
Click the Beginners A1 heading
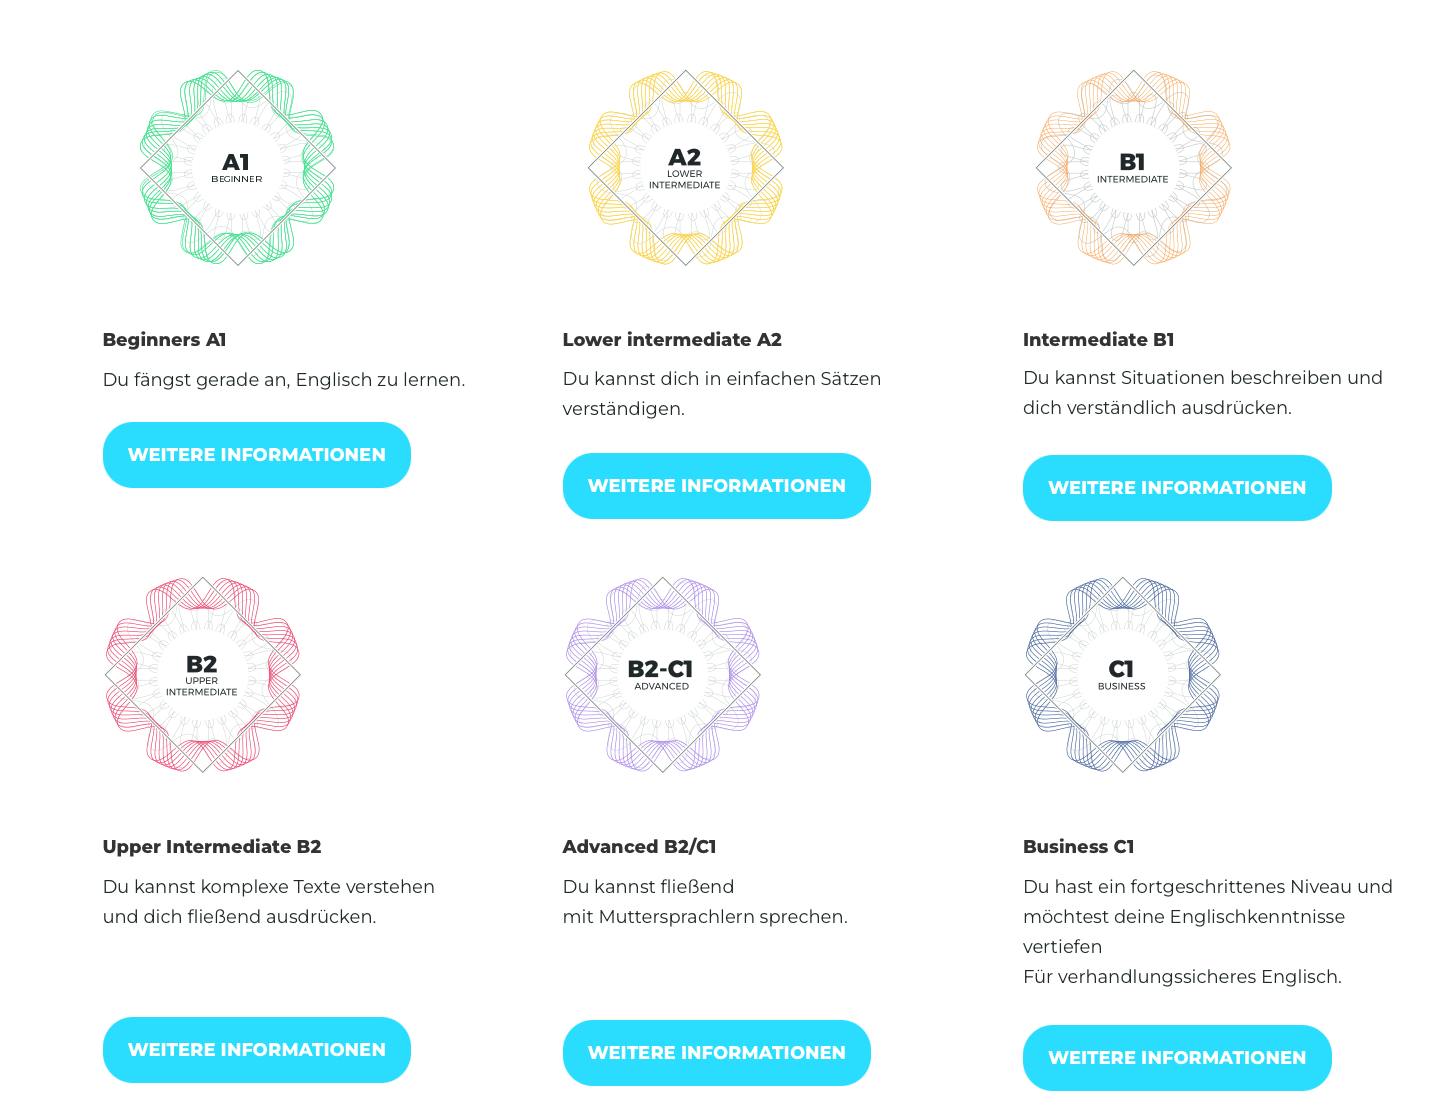click(x=165, y=340)
